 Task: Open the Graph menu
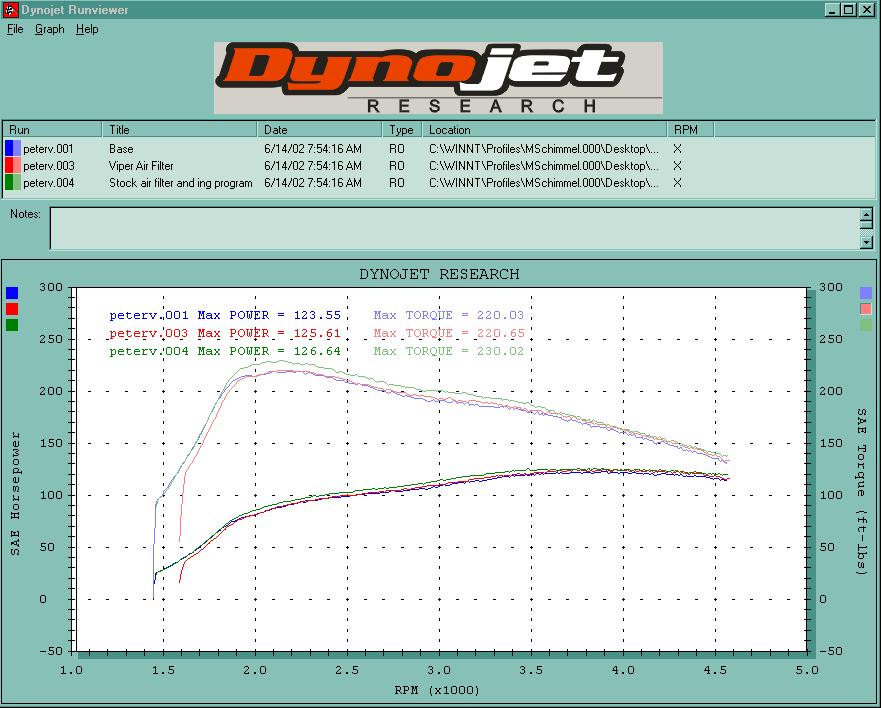(49, 29)
